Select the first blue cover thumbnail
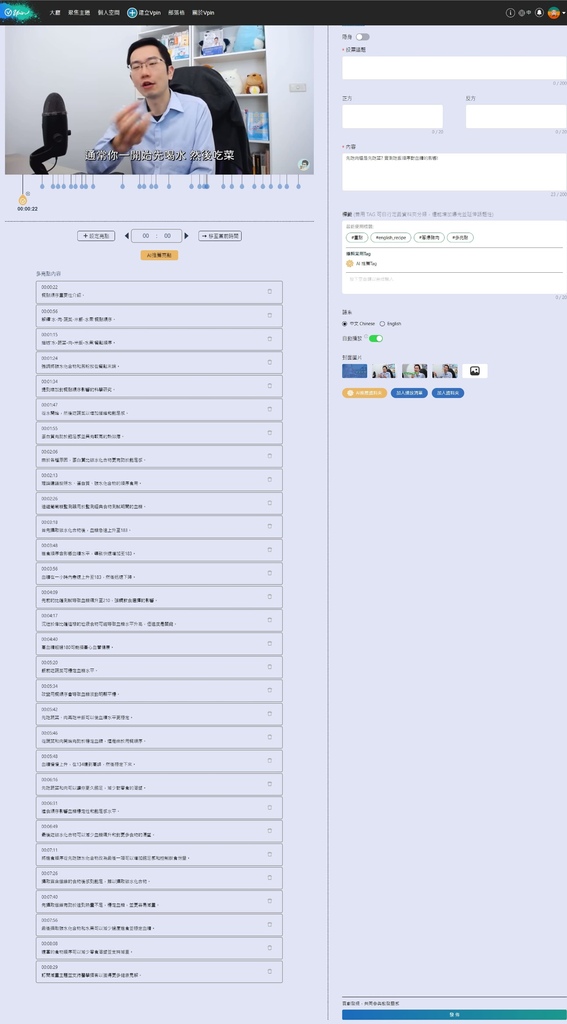 [x=355, y=371]
